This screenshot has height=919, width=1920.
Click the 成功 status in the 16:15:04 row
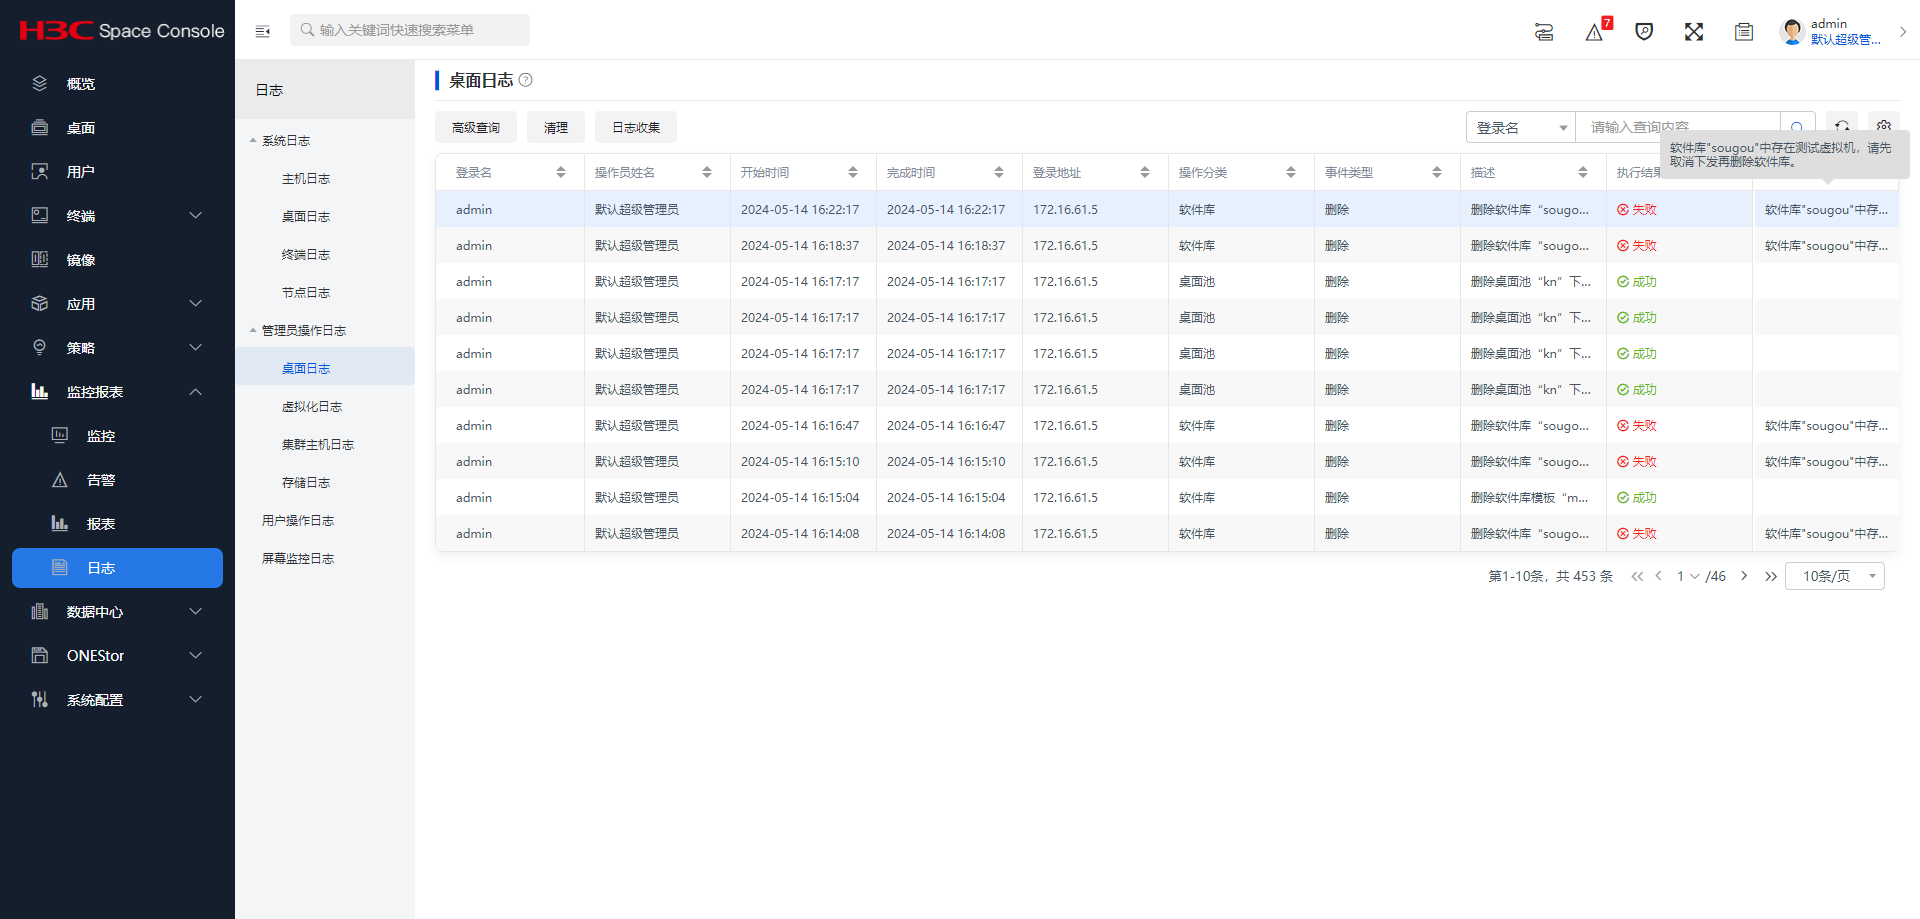tap(1637, 498)
